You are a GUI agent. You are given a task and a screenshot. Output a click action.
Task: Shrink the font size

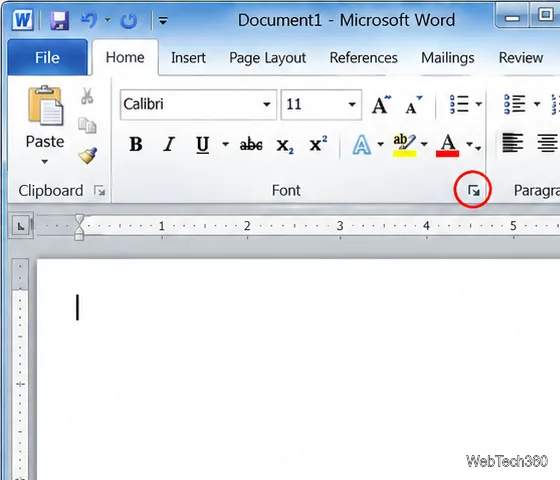click(x=414, y=105)
